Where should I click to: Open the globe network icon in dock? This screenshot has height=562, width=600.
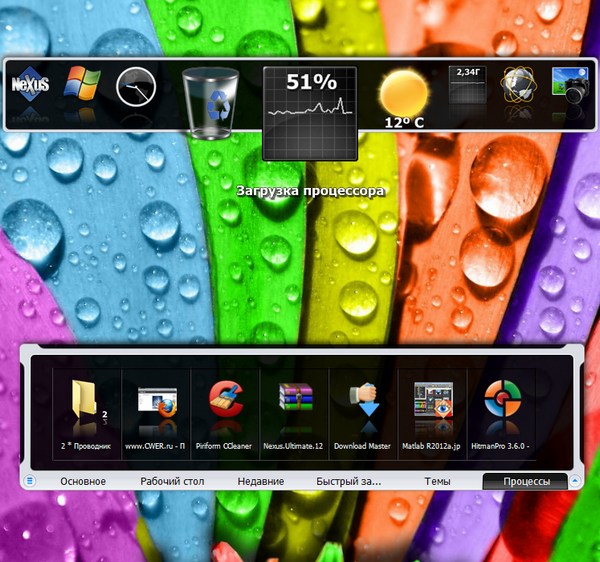click(x=519, y=88)
